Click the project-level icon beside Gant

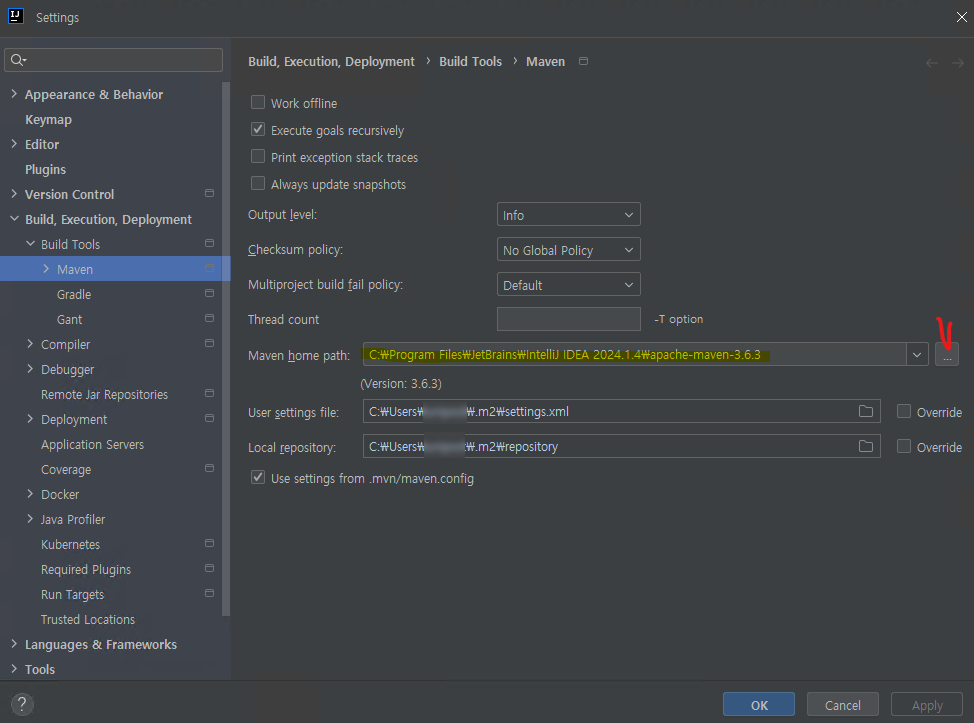coord(209,319)
